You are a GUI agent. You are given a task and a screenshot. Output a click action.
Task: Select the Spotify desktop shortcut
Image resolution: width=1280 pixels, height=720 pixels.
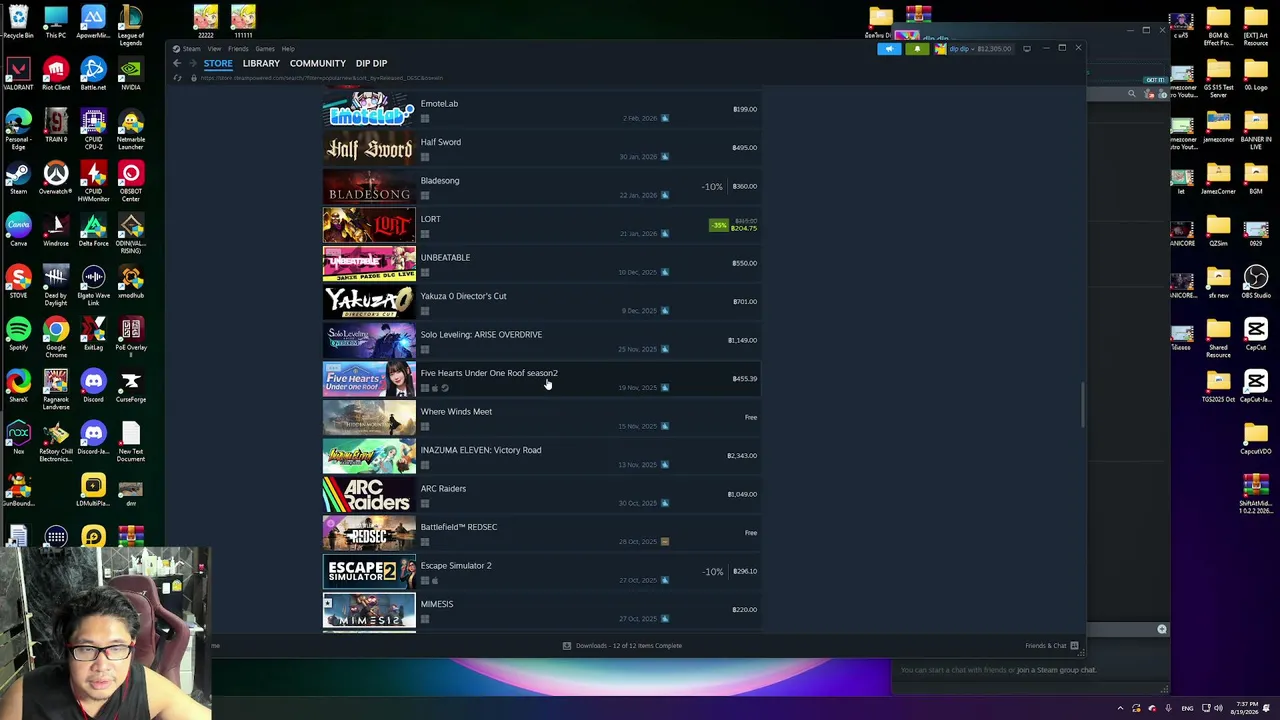(18, 335)
